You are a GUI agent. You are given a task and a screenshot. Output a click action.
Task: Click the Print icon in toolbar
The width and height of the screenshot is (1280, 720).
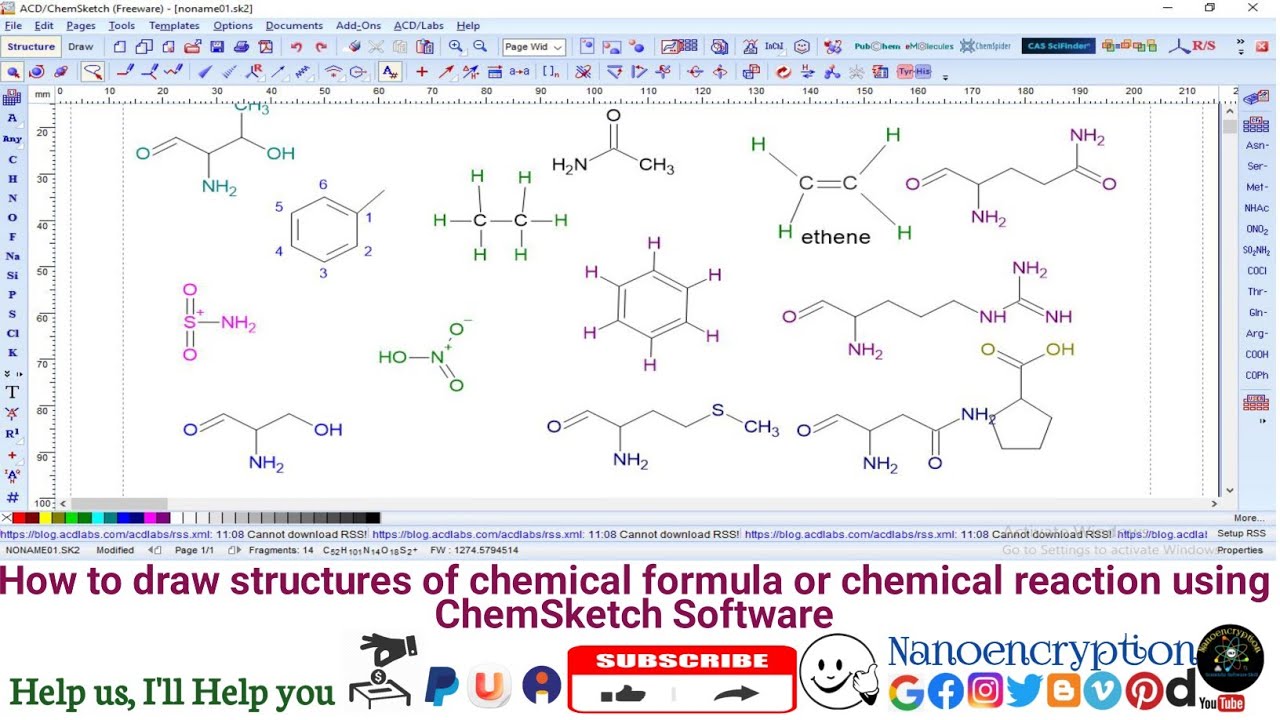(241, 47)
